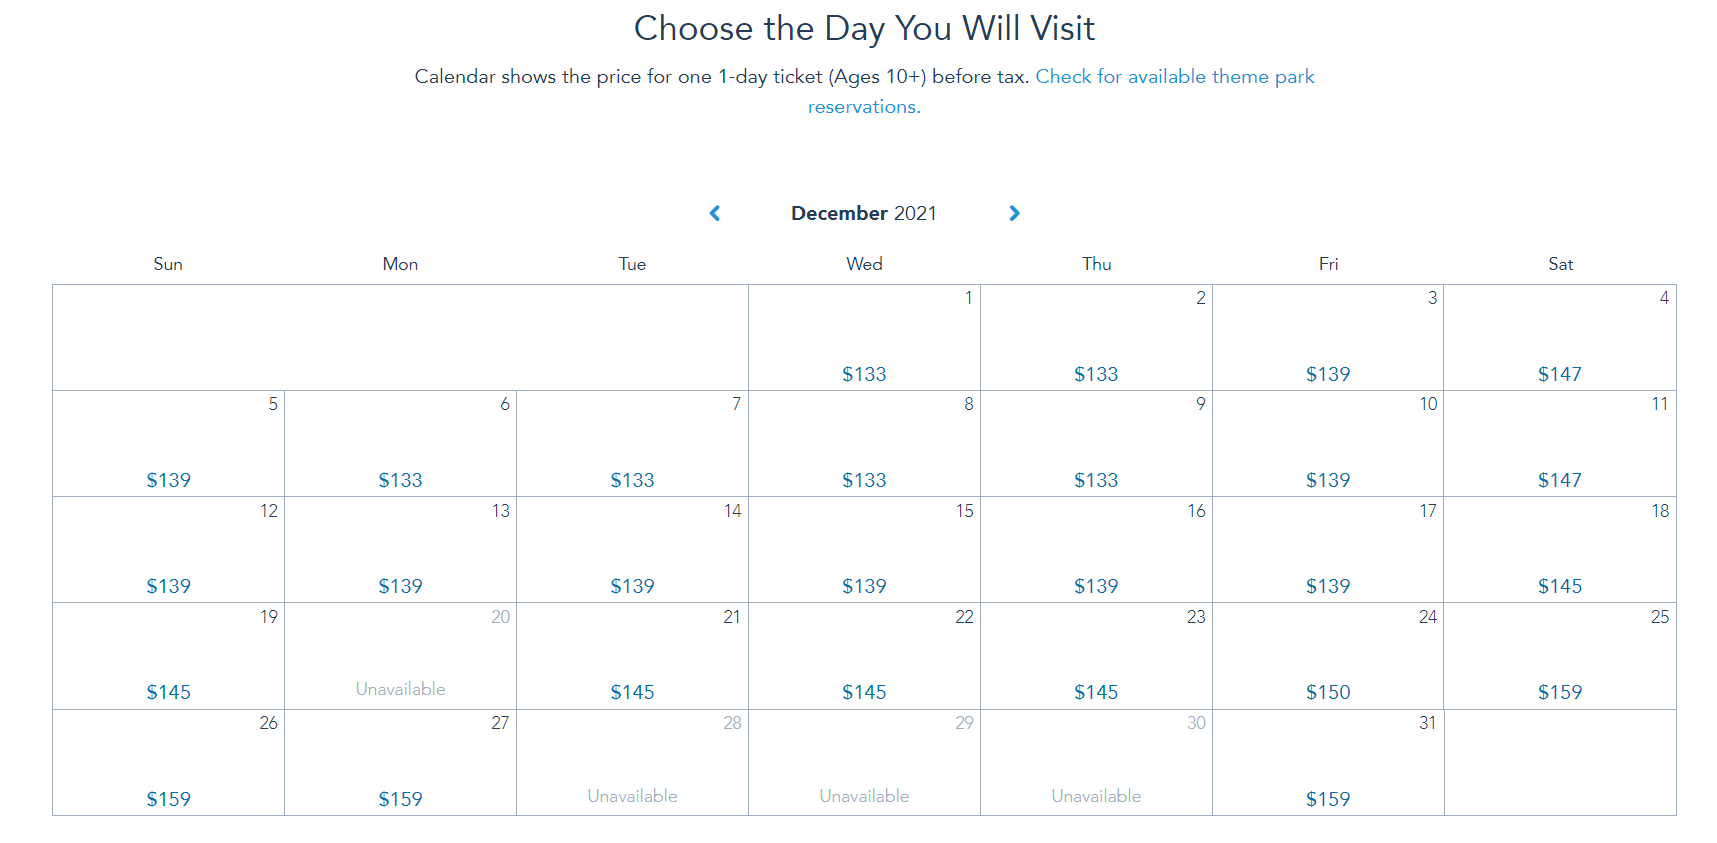
Task: Pick December 24 for $150
Action: pos(1328,656)
